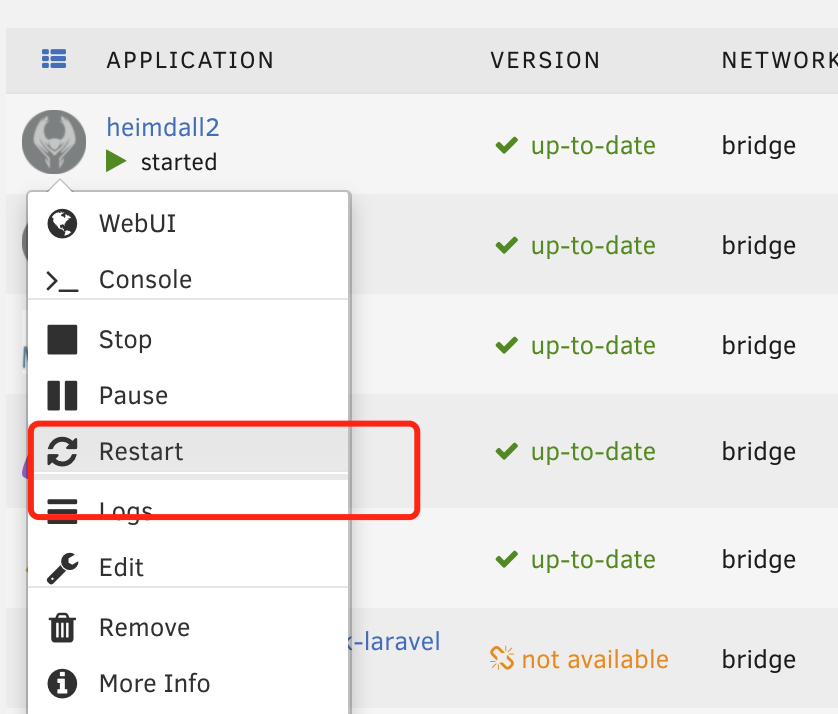Click heimdall2's up-to-date version status
The width and height of the screenshot is (838, 714).
pos(577,146)
